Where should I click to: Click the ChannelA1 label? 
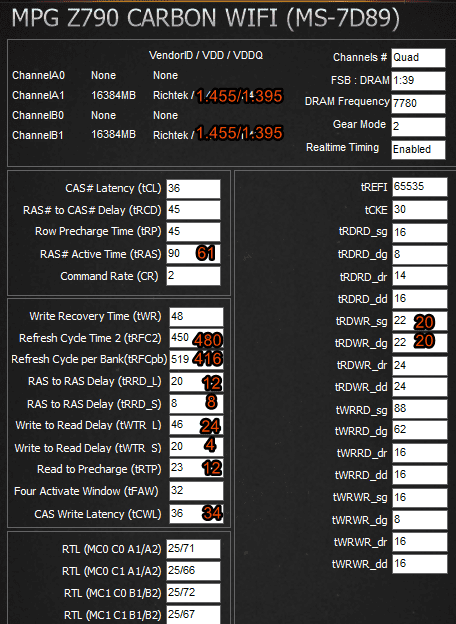(x=38, y=96)
